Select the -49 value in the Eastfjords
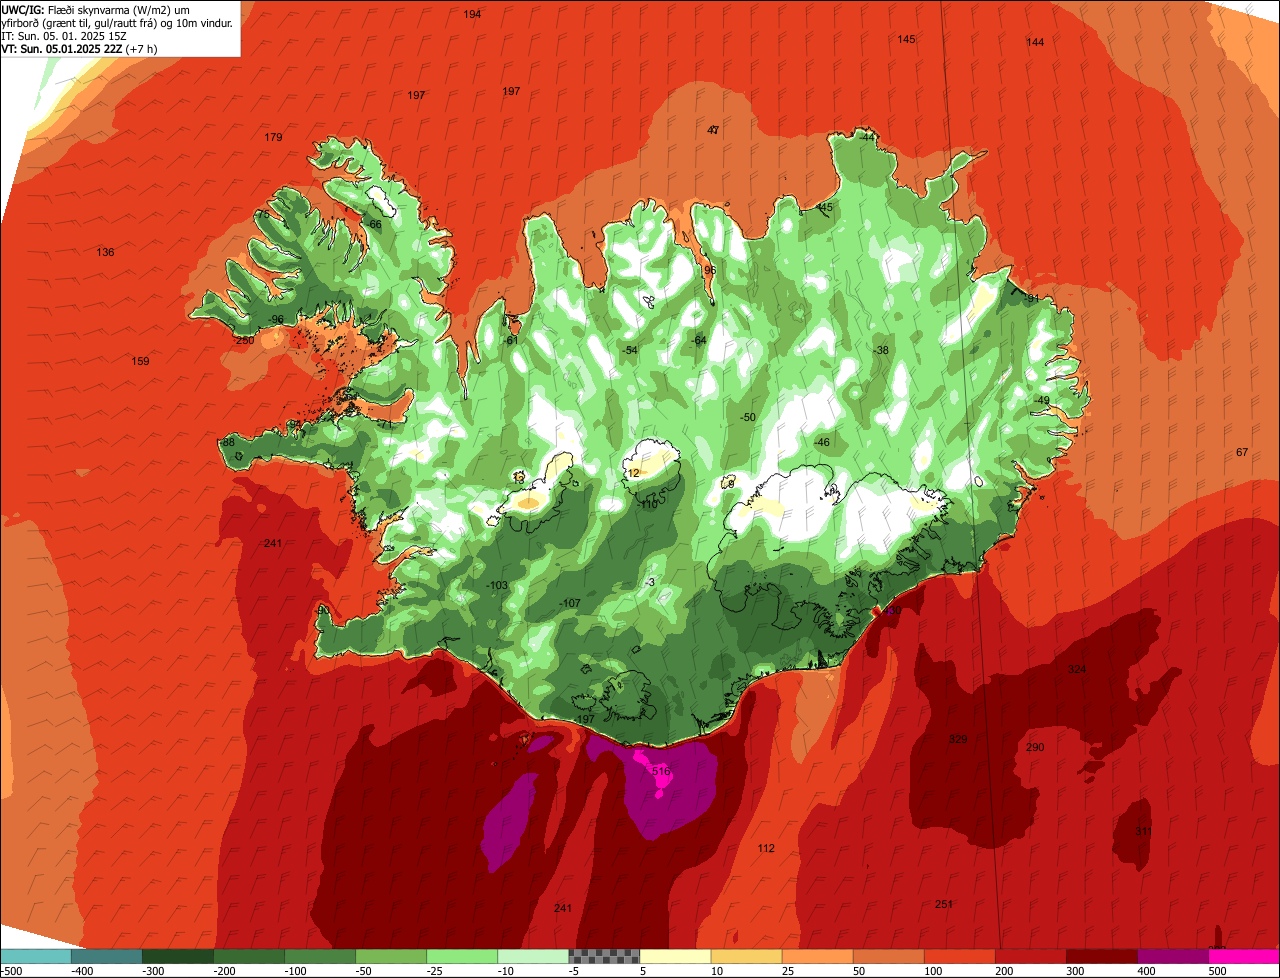 point(1043,400)
